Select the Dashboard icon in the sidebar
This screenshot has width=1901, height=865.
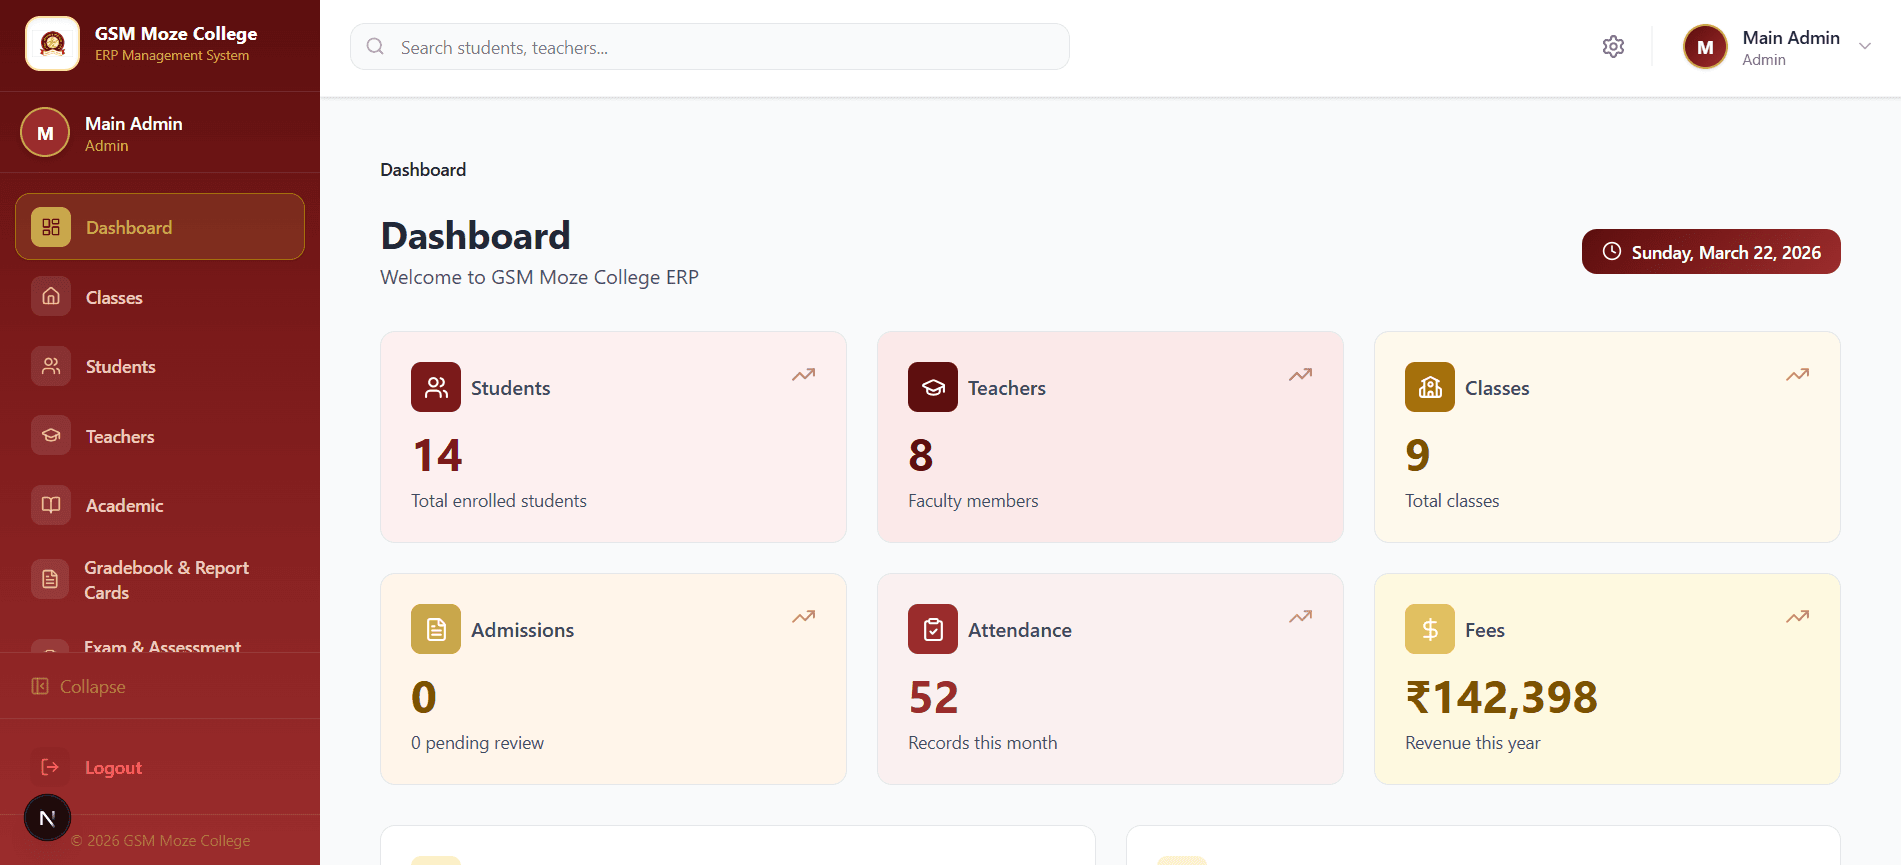50,227
